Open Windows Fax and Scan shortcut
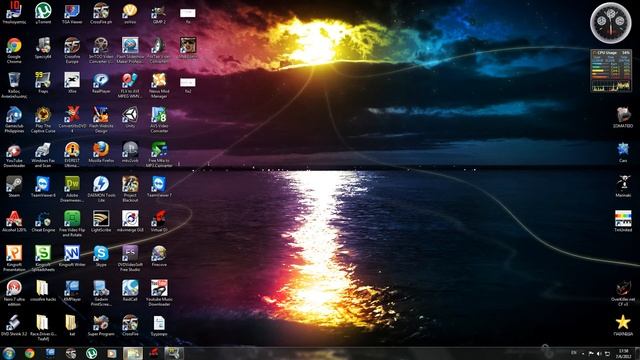Screen dimensions: 640x360 [43, 154]
